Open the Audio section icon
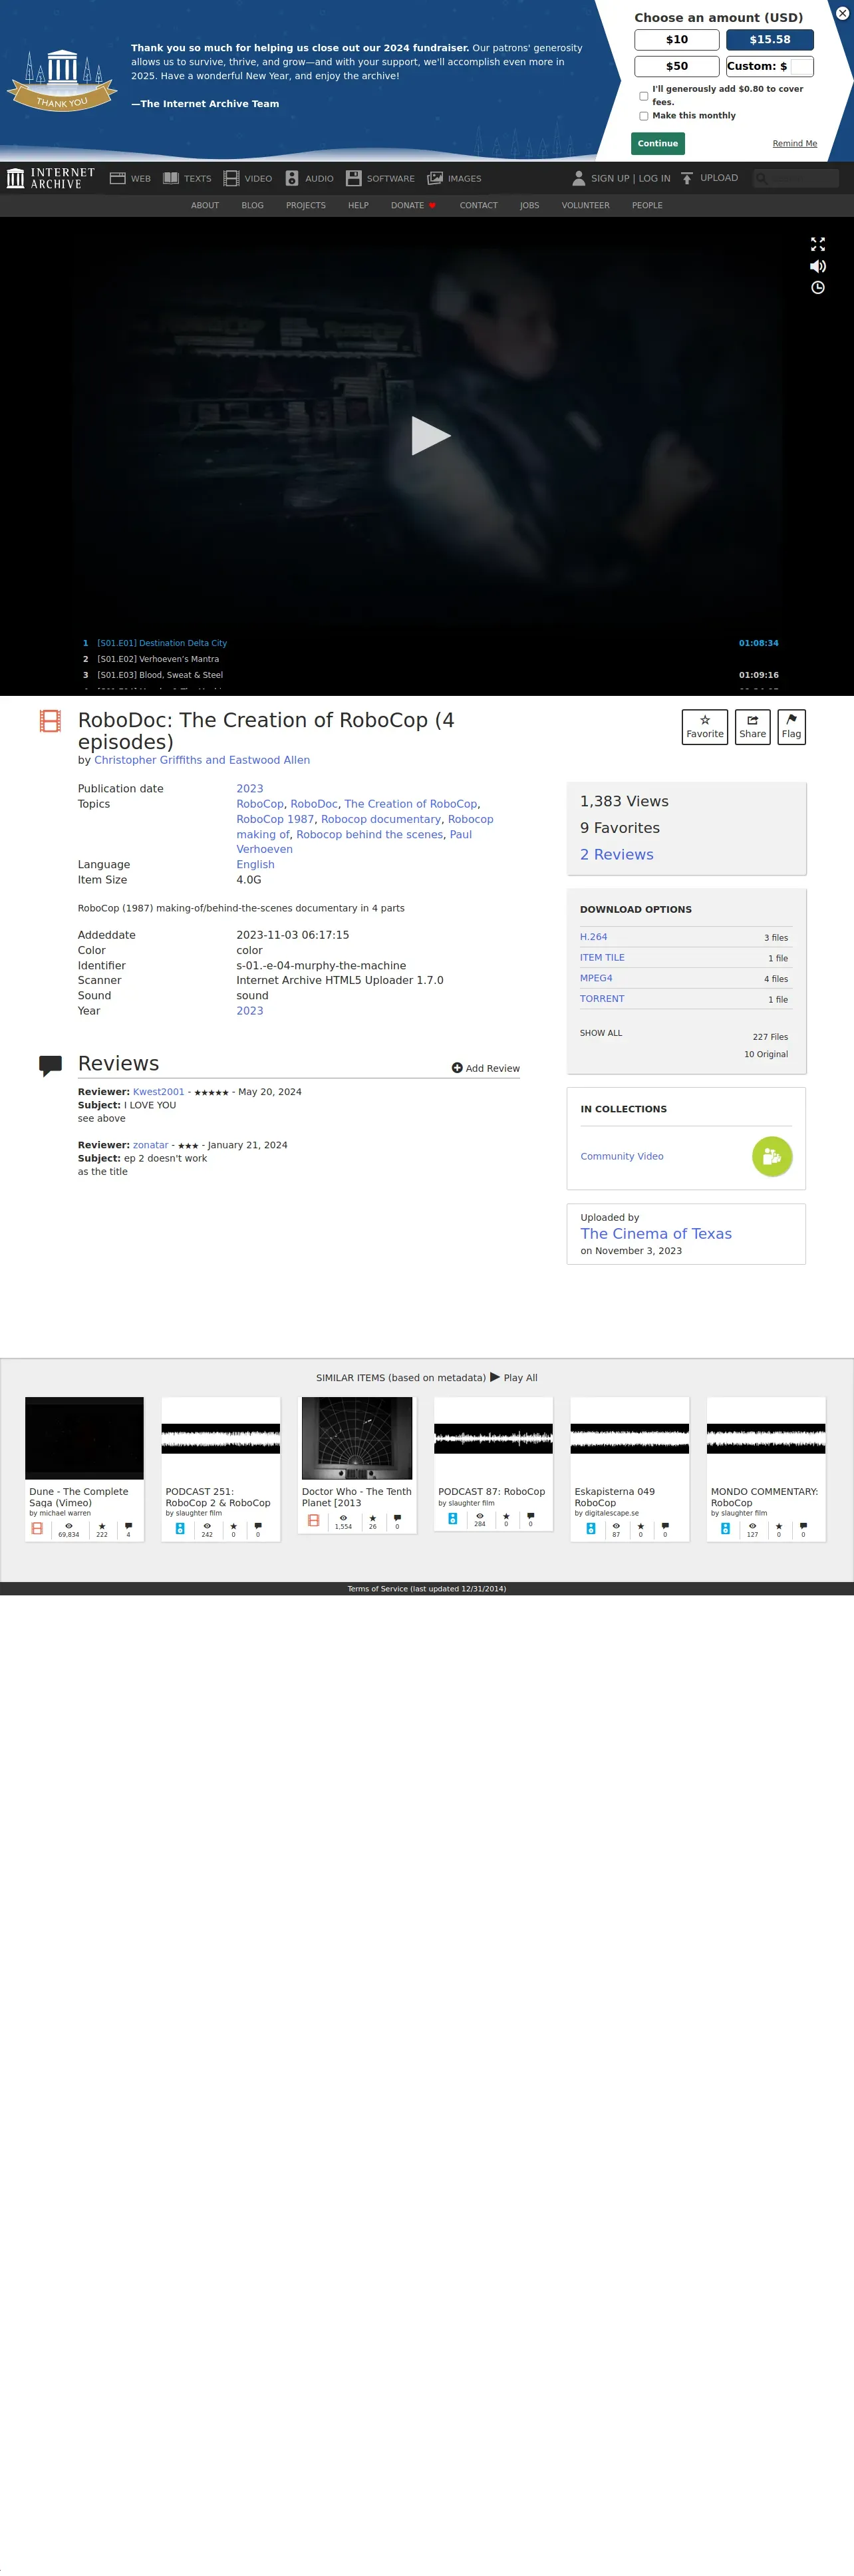Screen dimensions: 854x2576 click(x=292, y=178)
